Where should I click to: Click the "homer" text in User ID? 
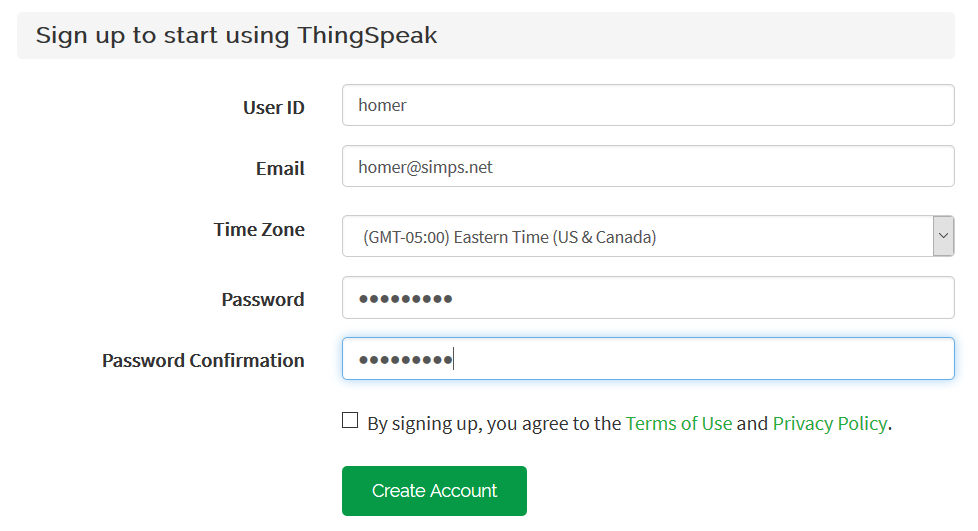pos(382,105)
